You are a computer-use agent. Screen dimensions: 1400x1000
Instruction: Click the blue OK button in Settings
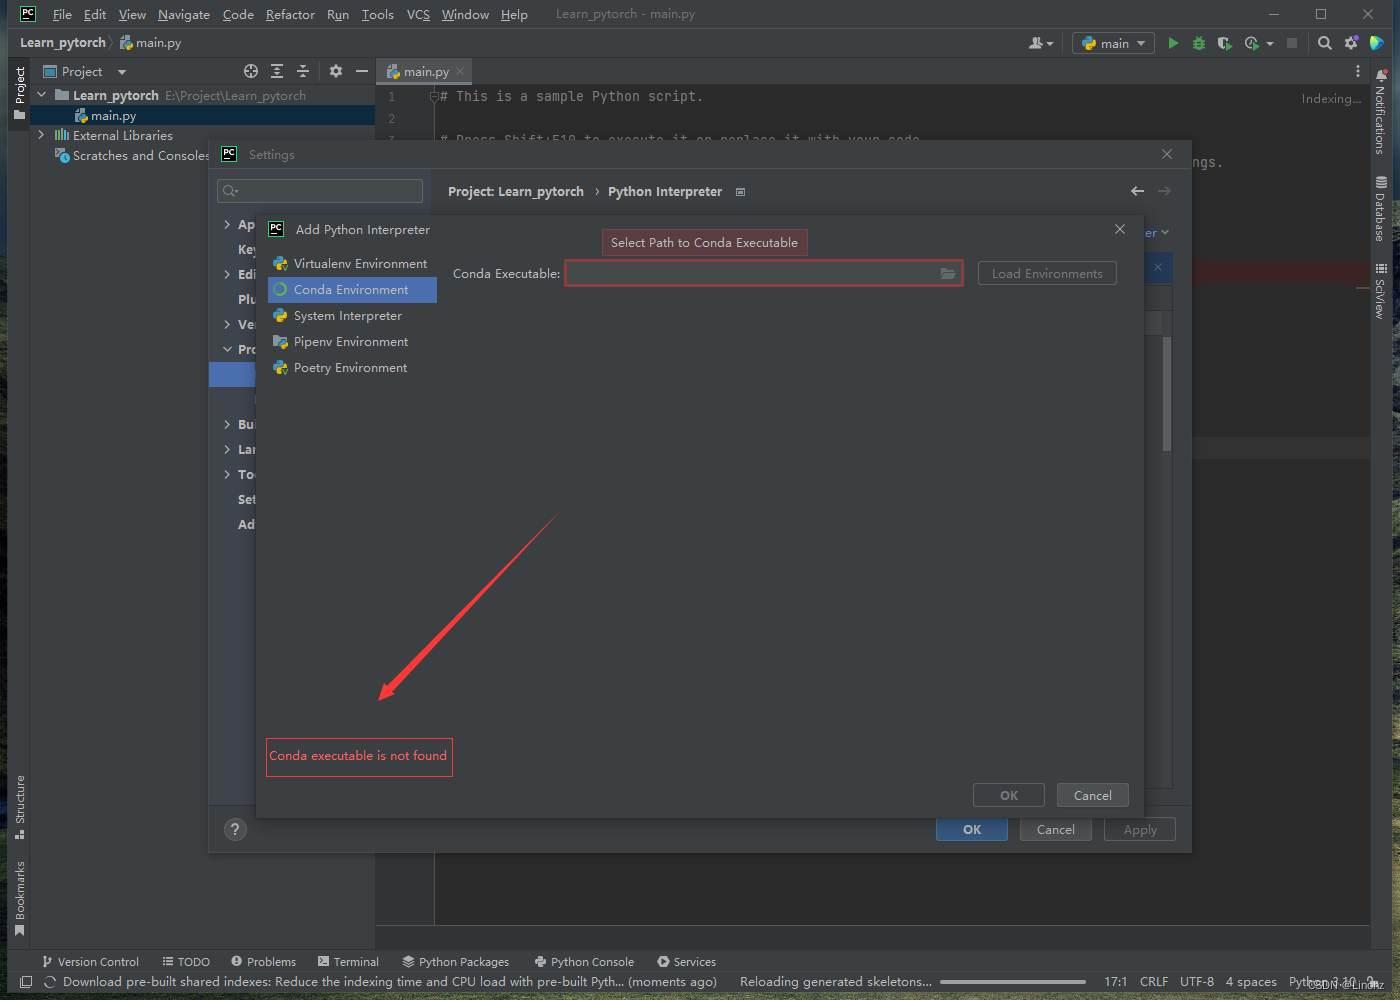point(972,829)
